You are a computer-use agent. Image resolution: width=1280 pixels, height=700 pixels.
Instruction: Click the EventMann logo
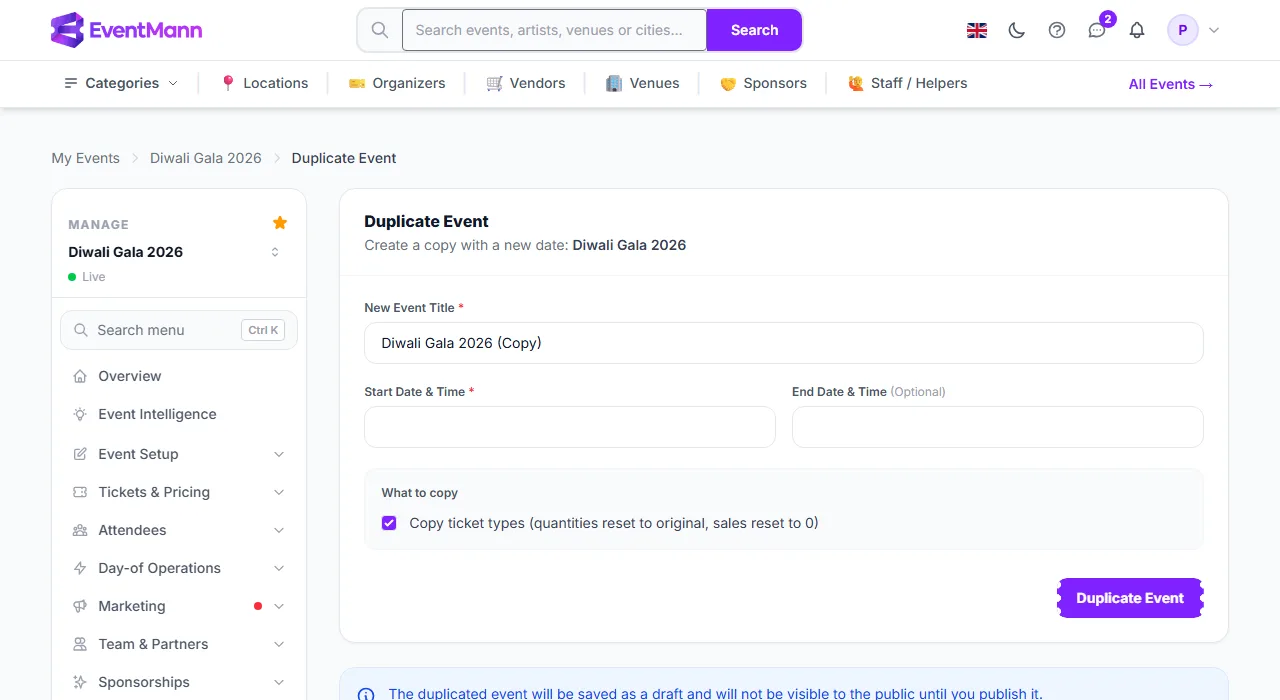(x=126, y=30)
